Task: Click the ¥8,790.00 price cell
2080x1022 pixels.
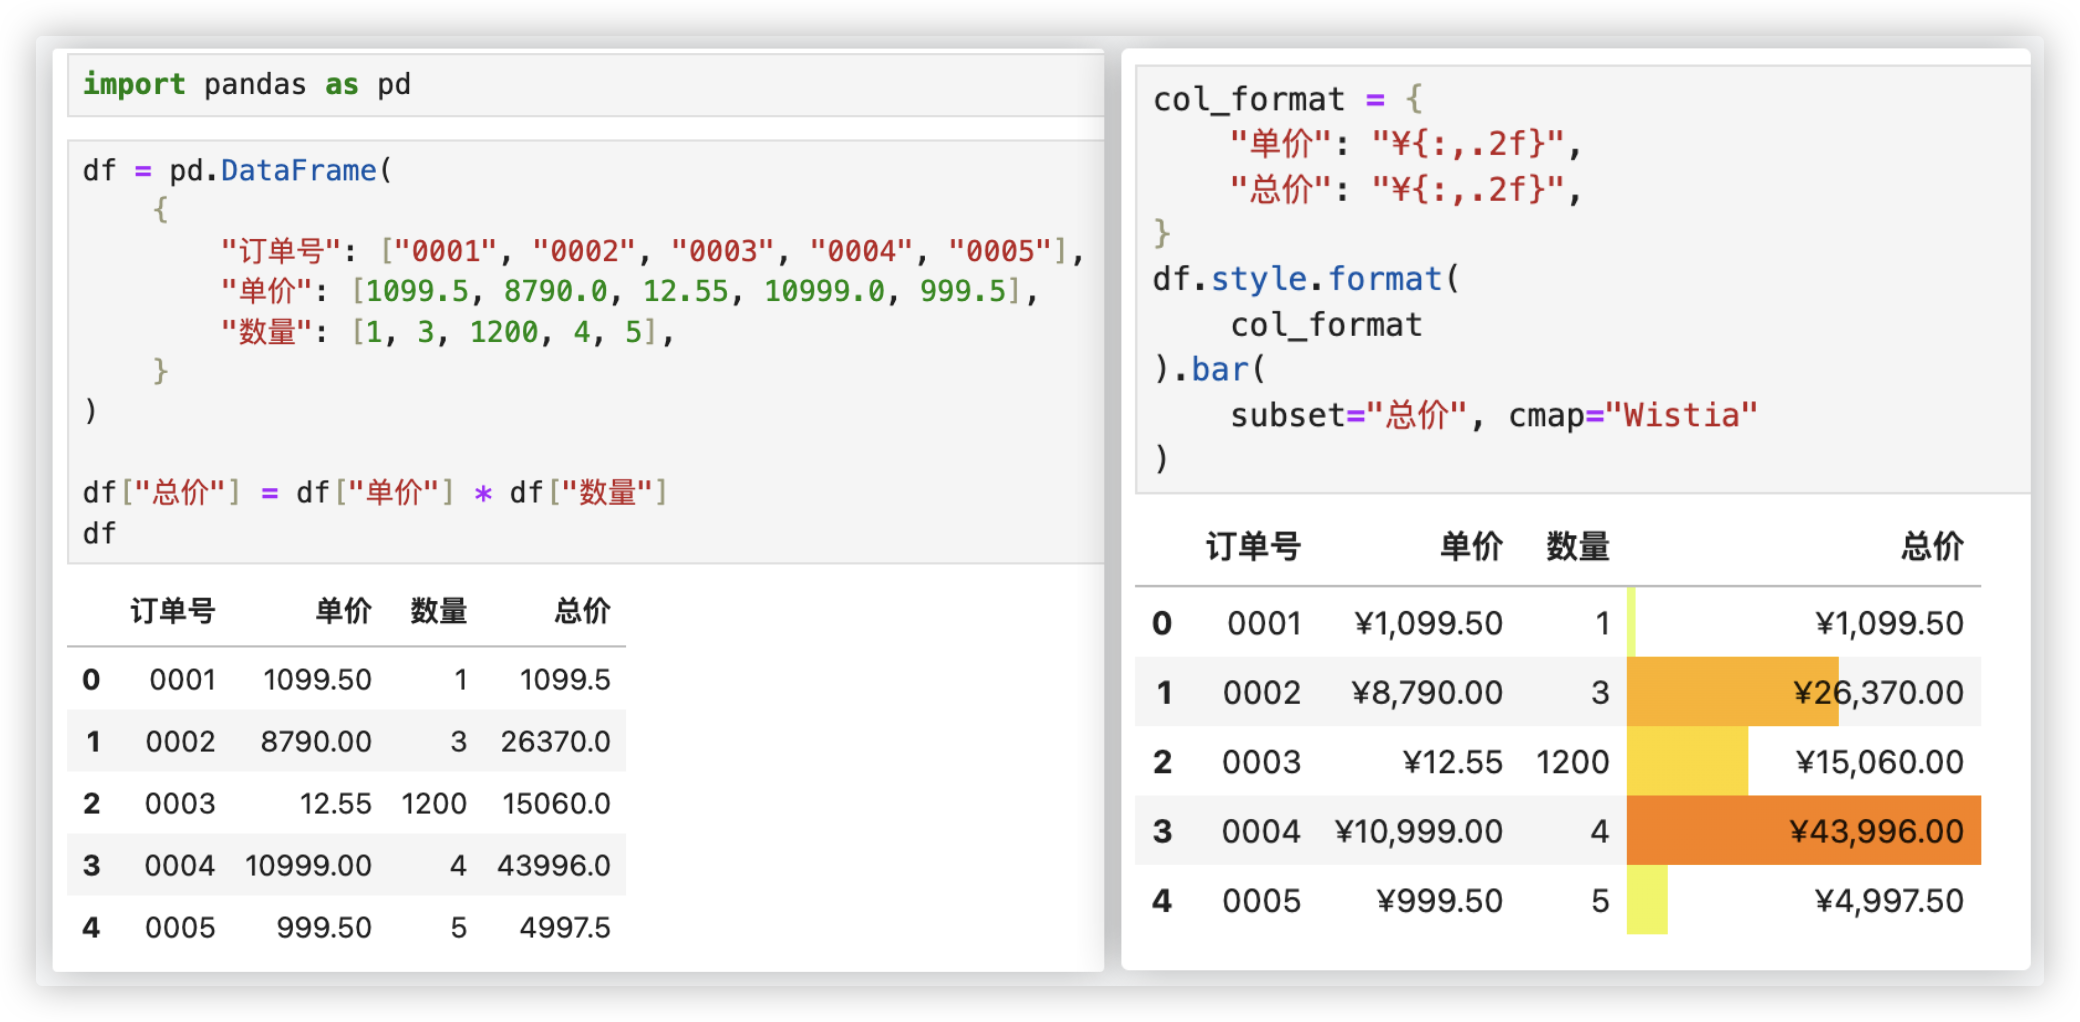Action: [1426, 692]
